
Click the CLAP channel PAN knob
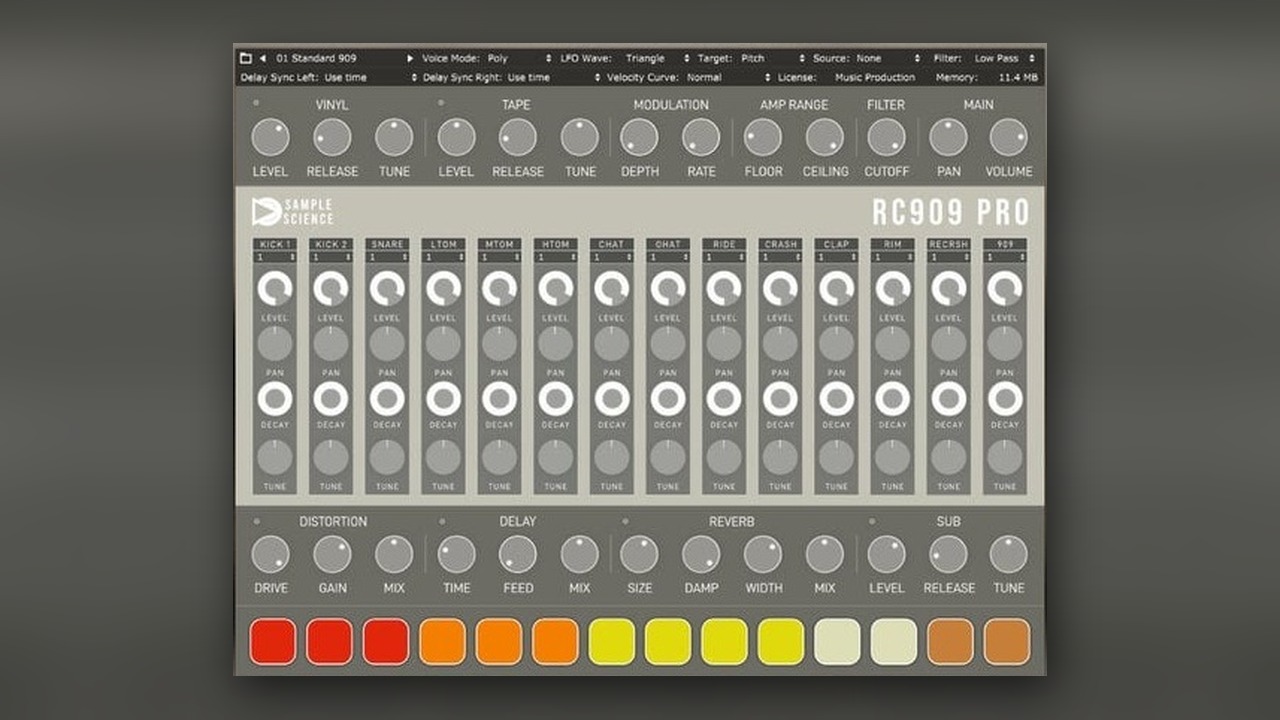[837, 344]
